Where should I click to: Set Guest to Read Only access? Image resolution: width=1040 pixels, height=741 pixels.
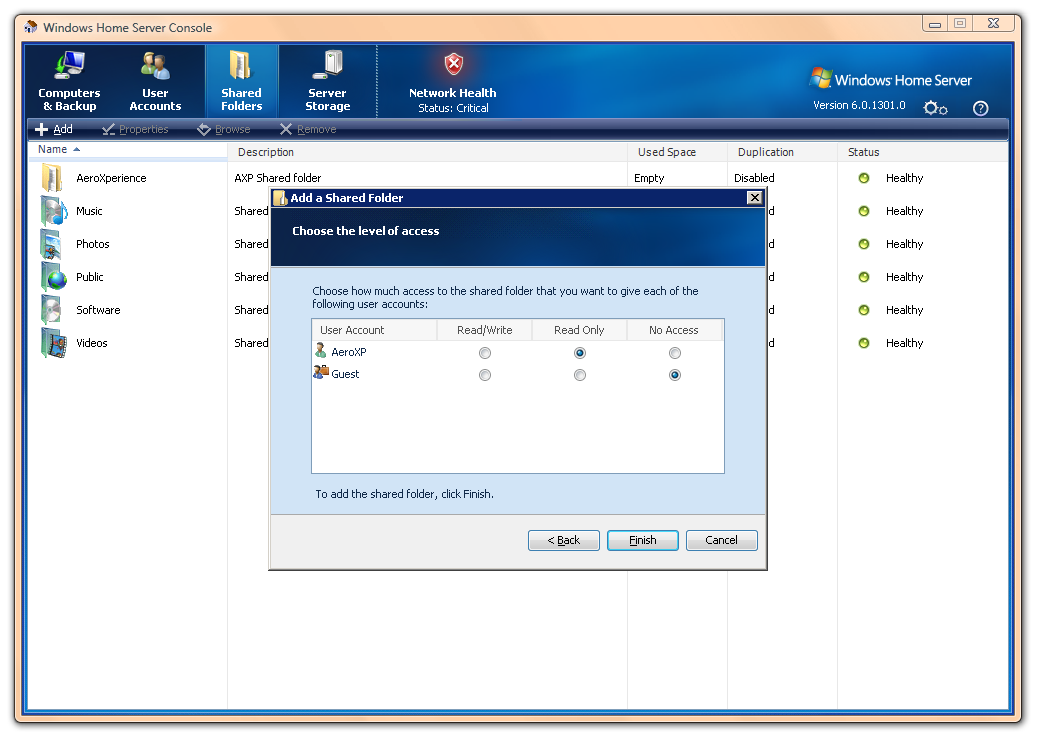click(580, 375)
